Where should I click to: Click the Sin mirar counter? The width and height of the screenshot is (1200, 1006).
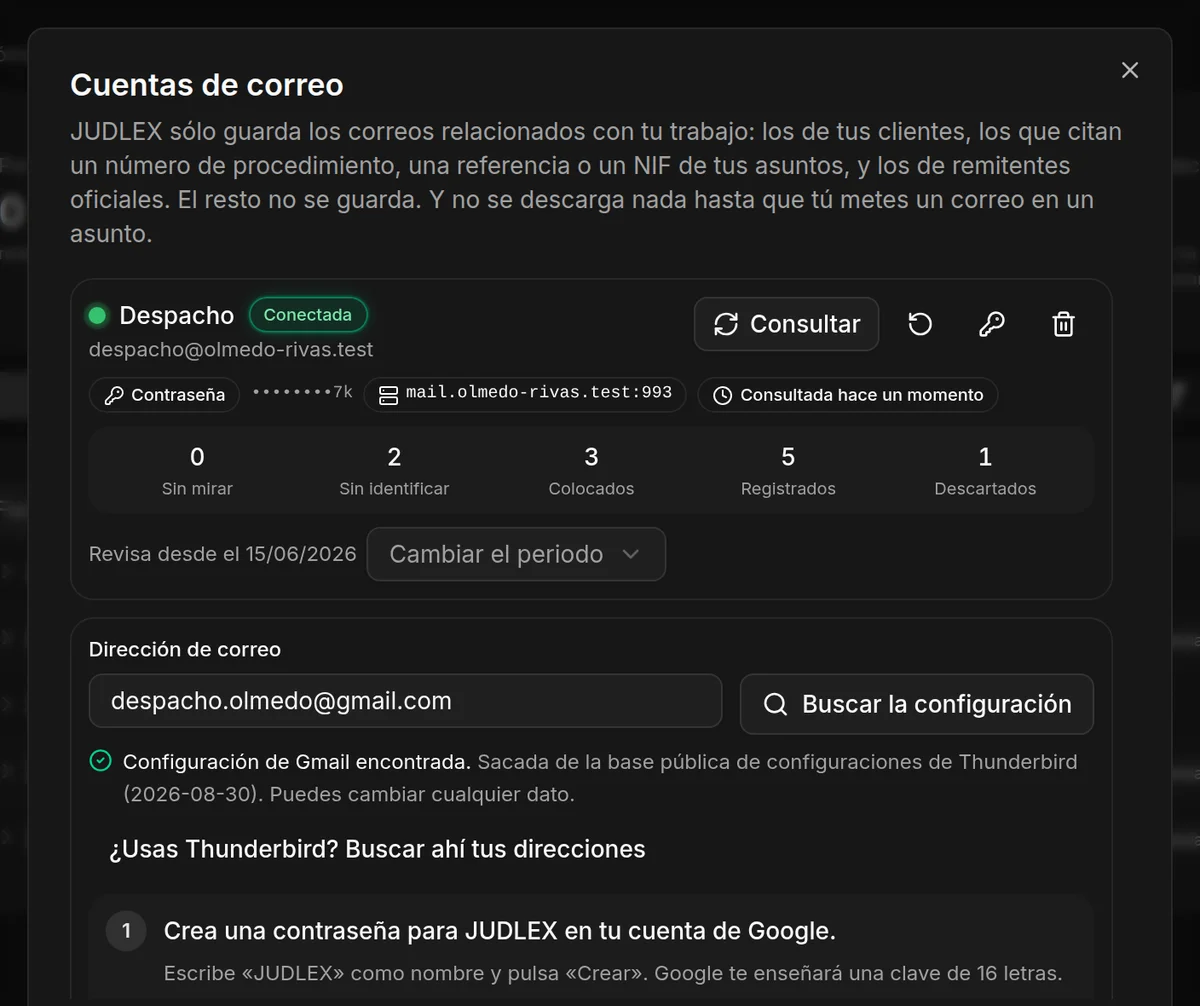tap(197, 471)
